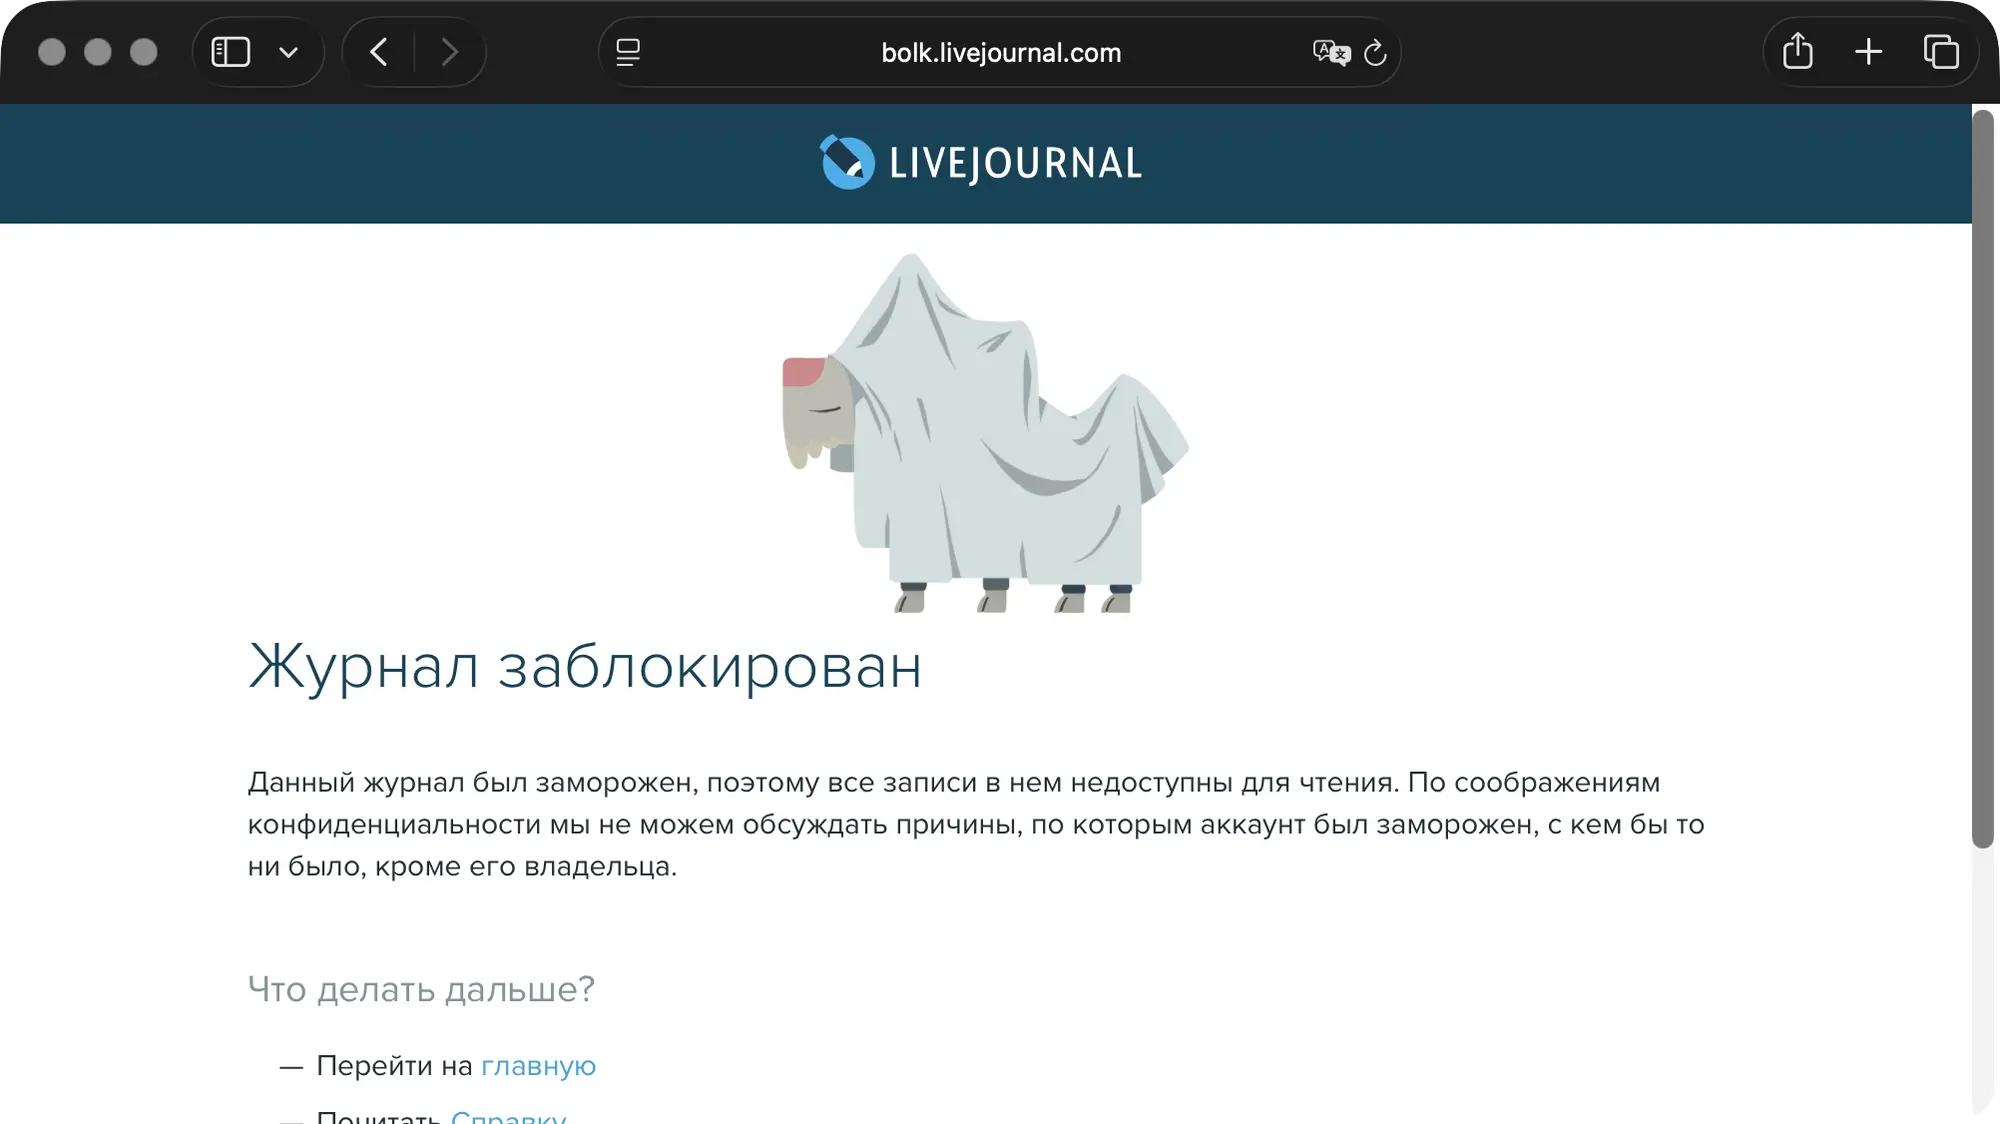The height and width of the screenshot is (1124, 2000).
Task: Toggle the Safari sidebar
Action: [x=230, y=52]
